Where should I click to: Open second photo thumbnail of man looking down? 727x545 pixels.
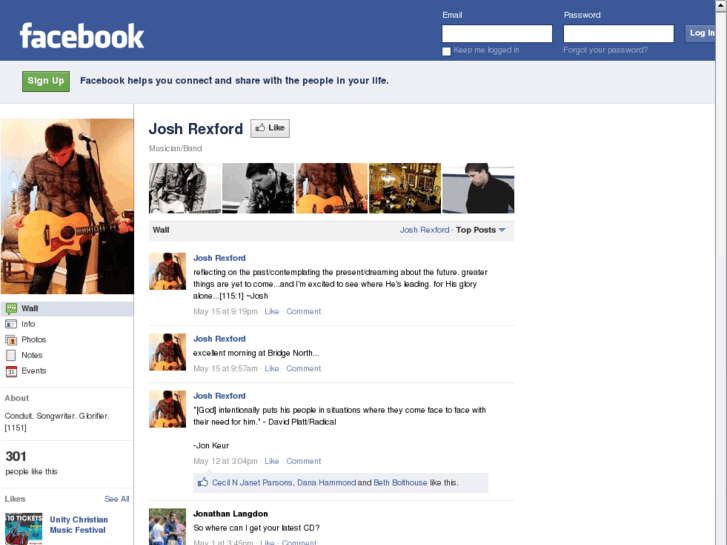tap(258, 188)
